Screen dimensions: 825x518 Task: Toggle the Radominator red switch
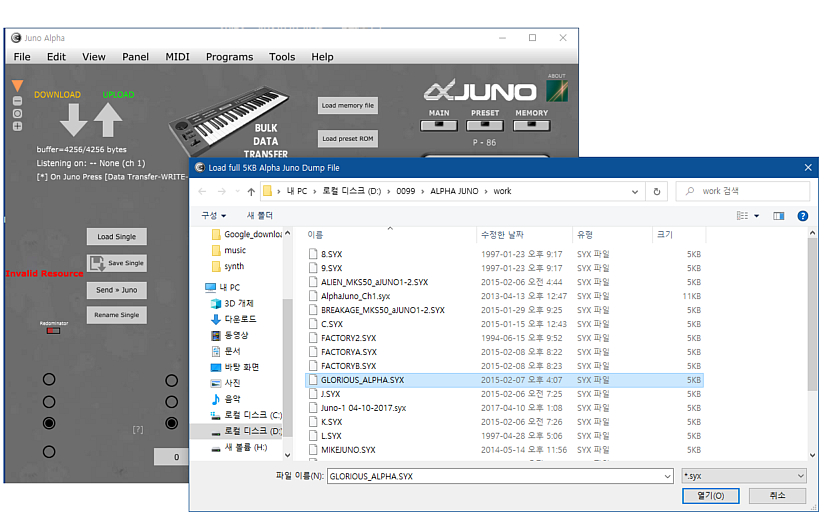[53, 331]
